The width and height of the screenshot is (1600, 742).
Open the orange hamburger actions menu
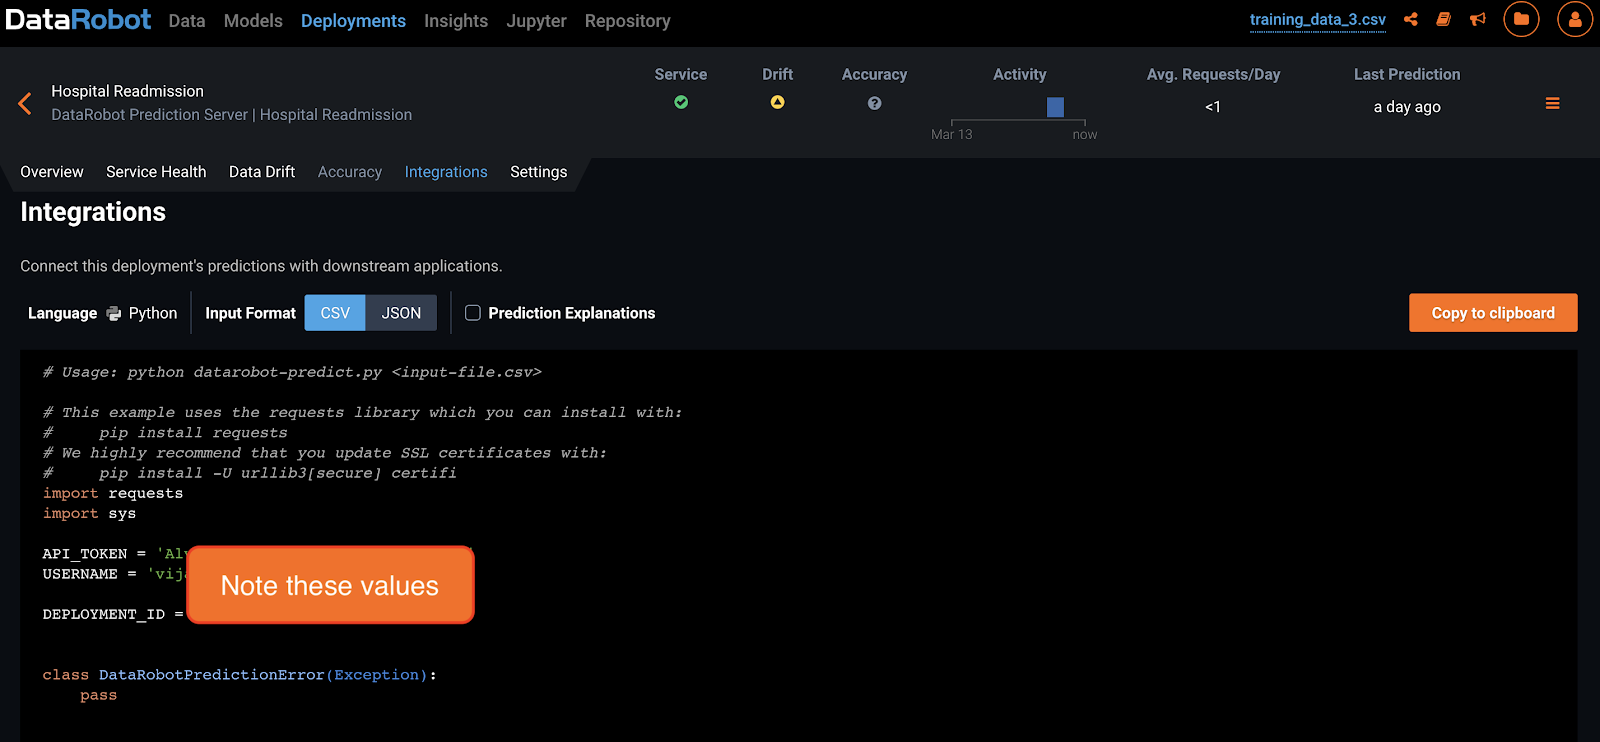click(x=1552, y=104)
